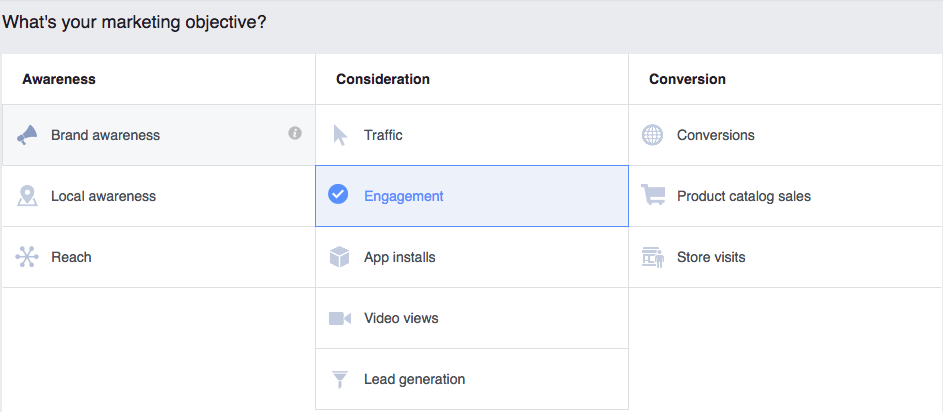
Task: Click the App installs box icon
Action: pos(340,257)
